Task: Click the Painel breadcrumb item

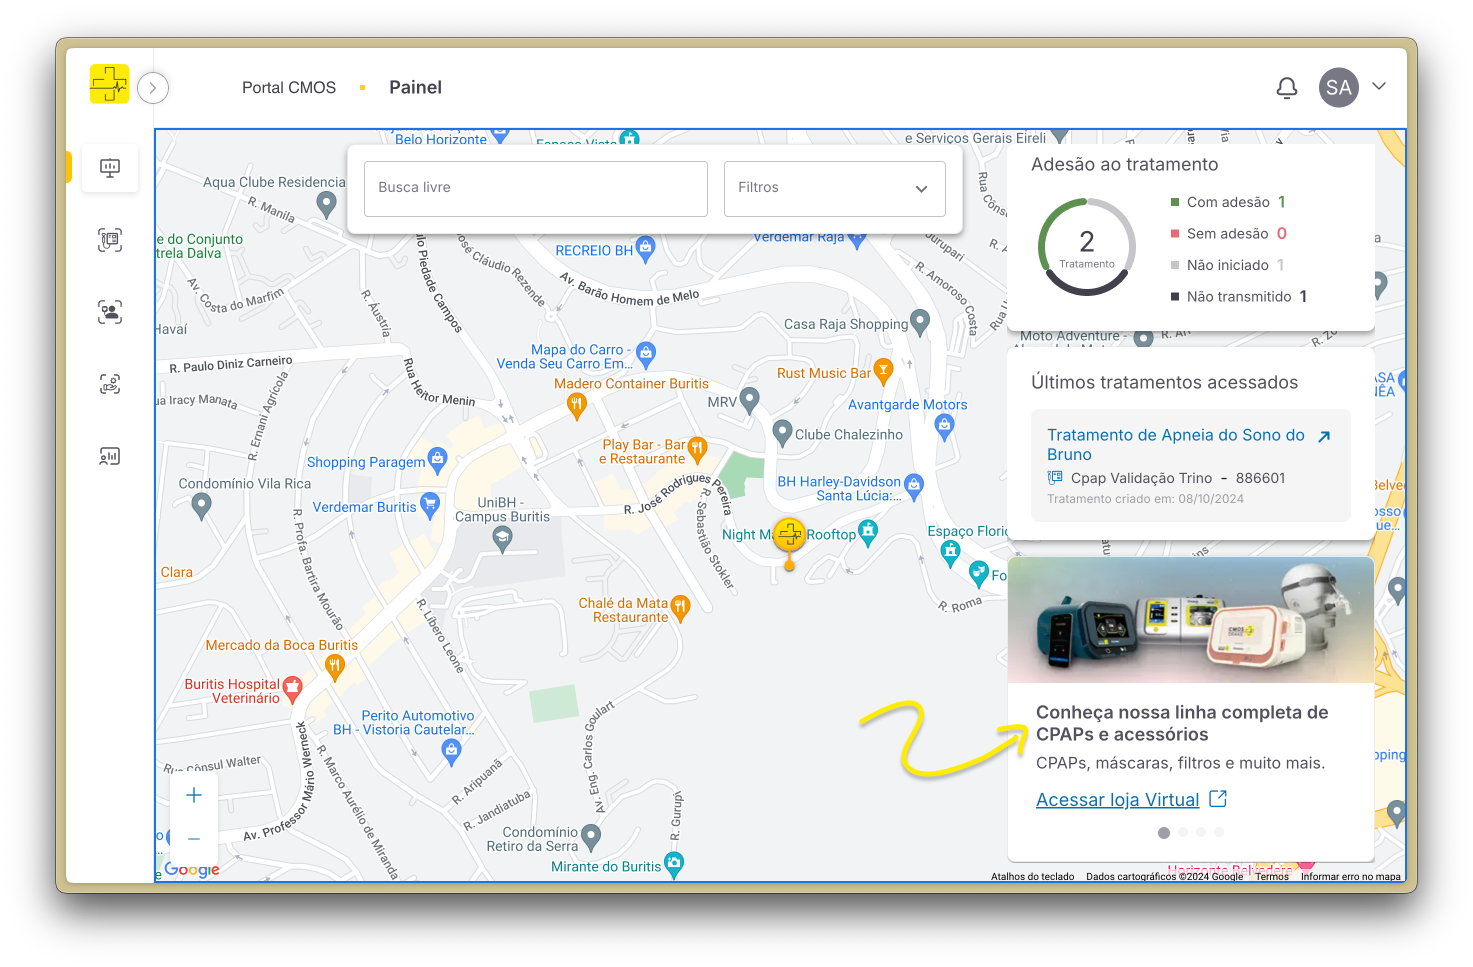Action: click(x=415, y=88)
